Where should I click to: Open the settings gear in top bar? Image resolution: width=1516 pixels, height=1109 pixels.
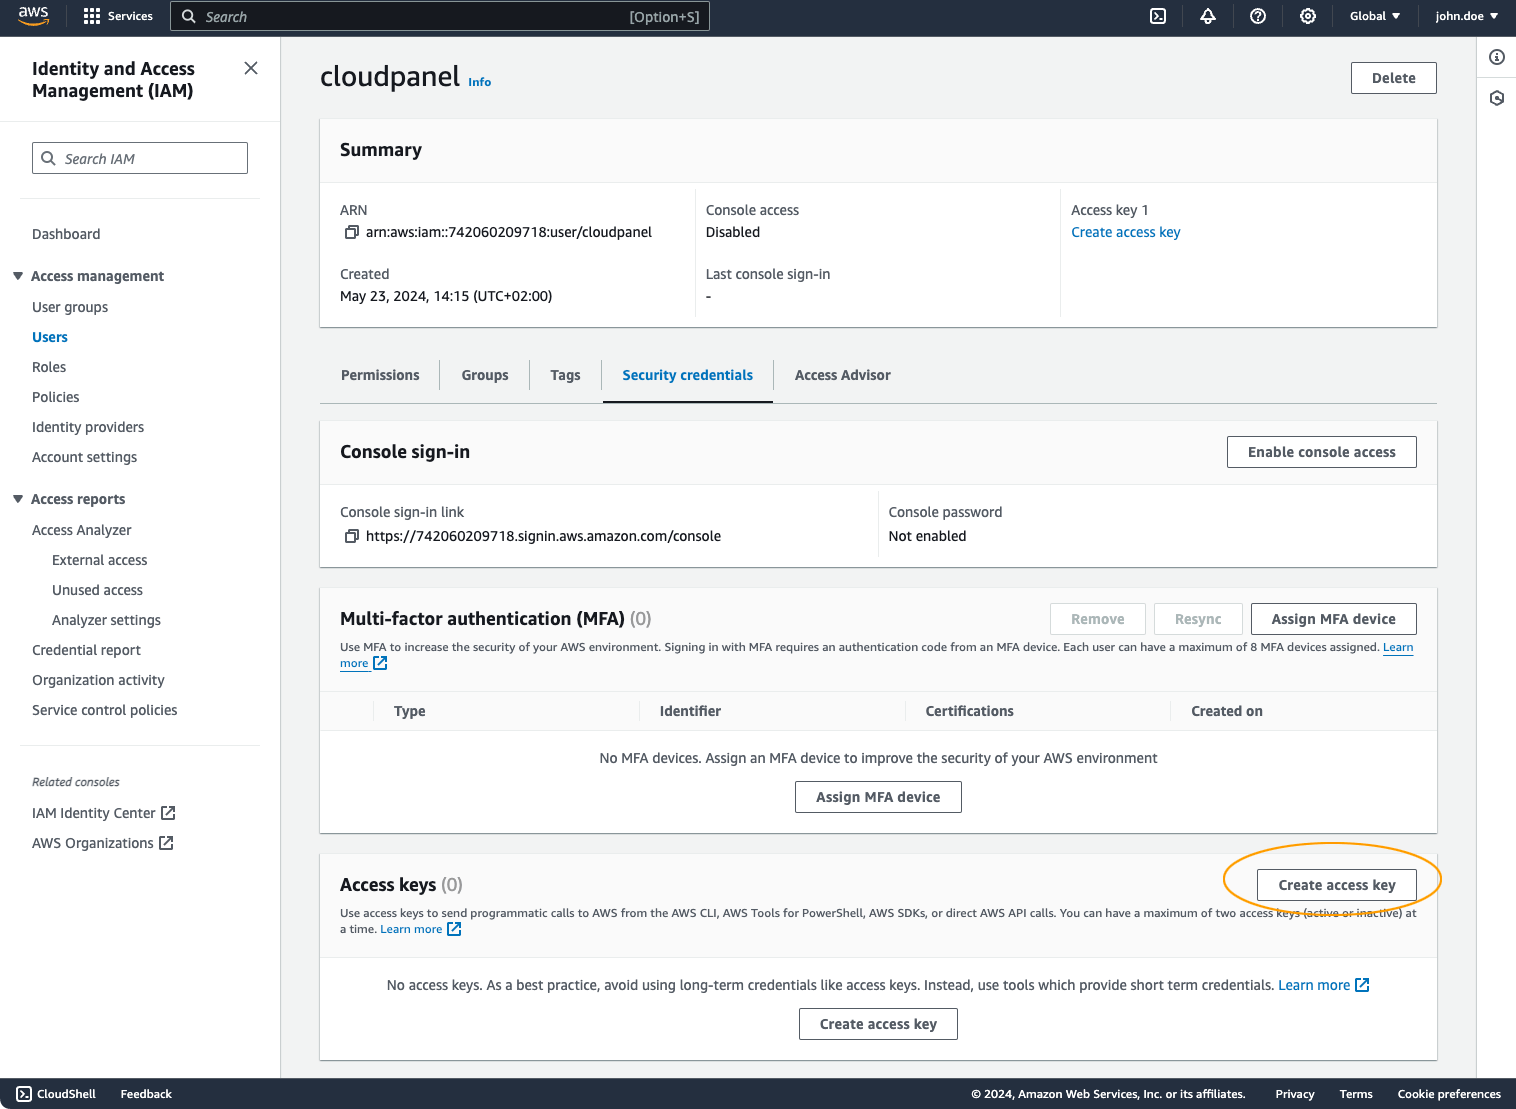click(1308, 16)
